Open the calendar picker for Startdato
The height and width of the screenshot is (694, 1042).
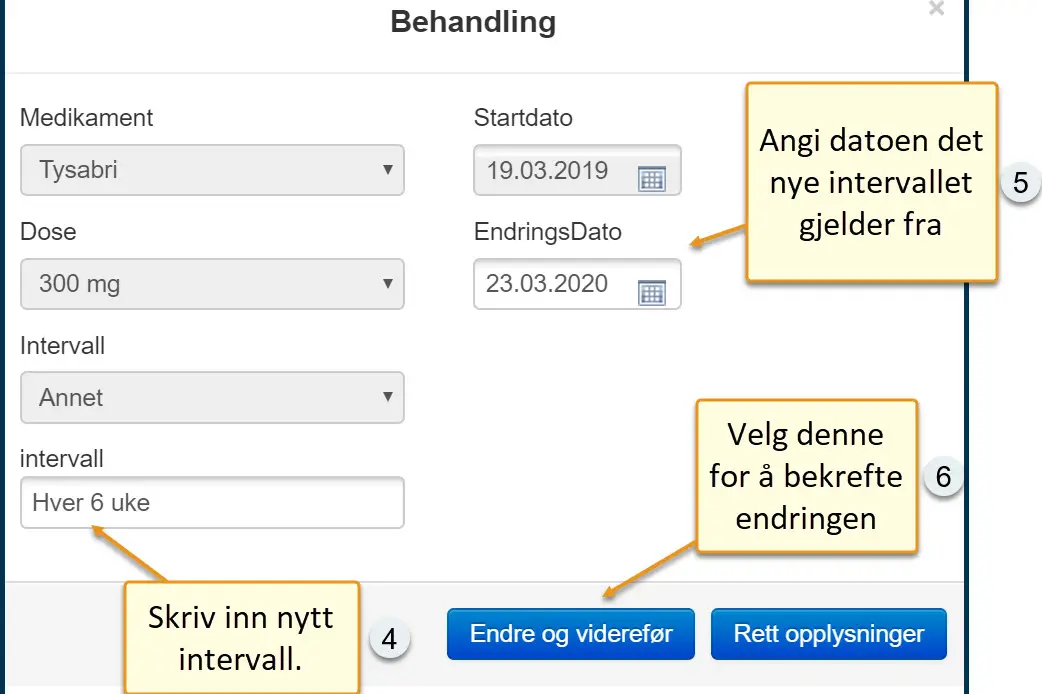pyautogui.click(x=651, y=179)
